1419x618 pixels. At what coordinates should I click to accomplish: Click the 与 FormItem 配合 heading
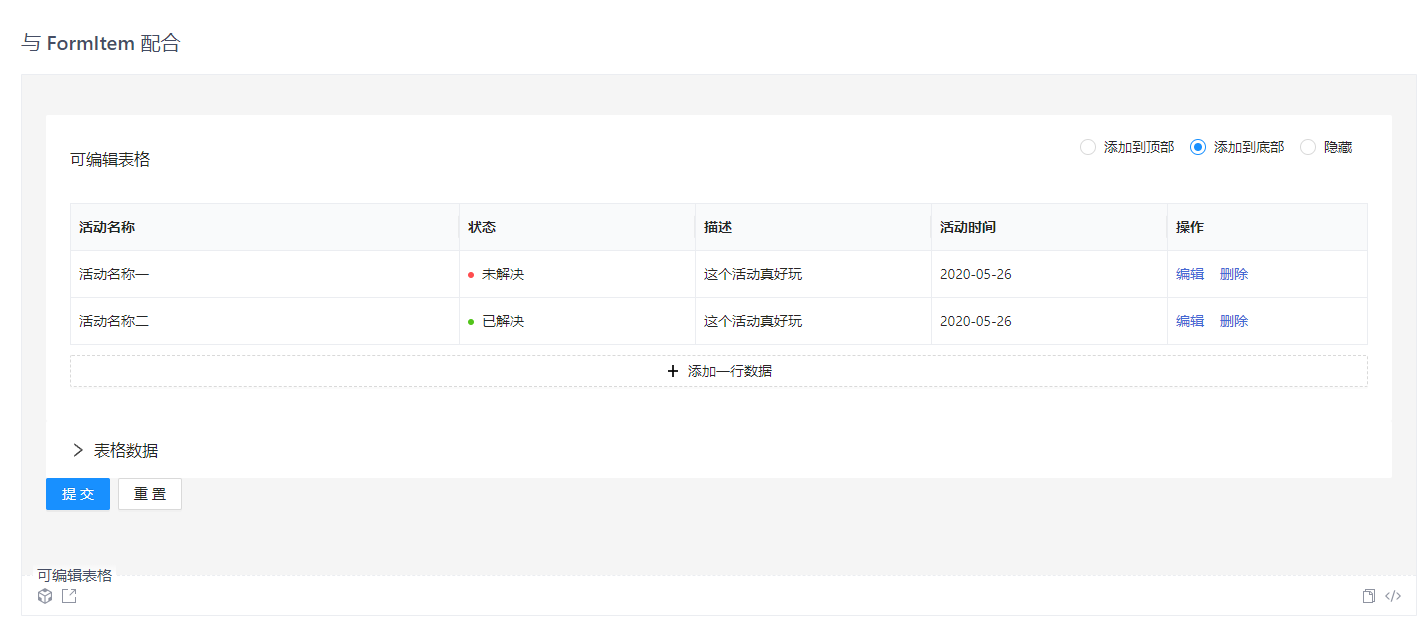tap(101, 43)
